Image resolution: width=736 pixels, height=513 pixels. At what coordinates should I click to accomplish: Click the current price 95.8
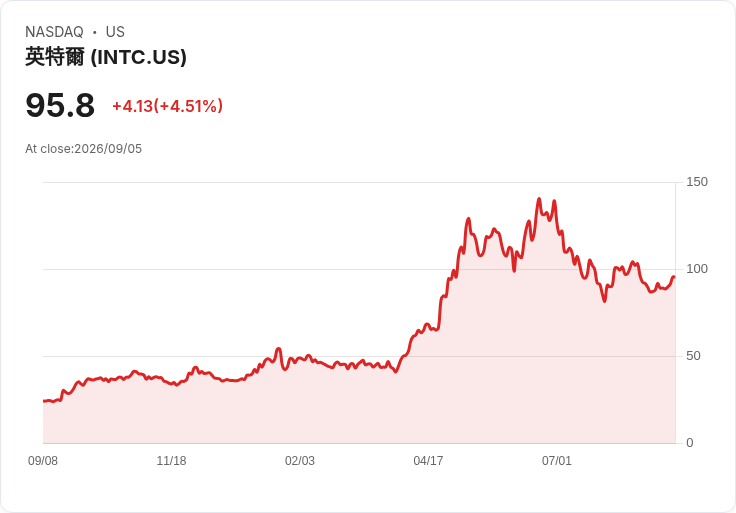coord(60,105)
